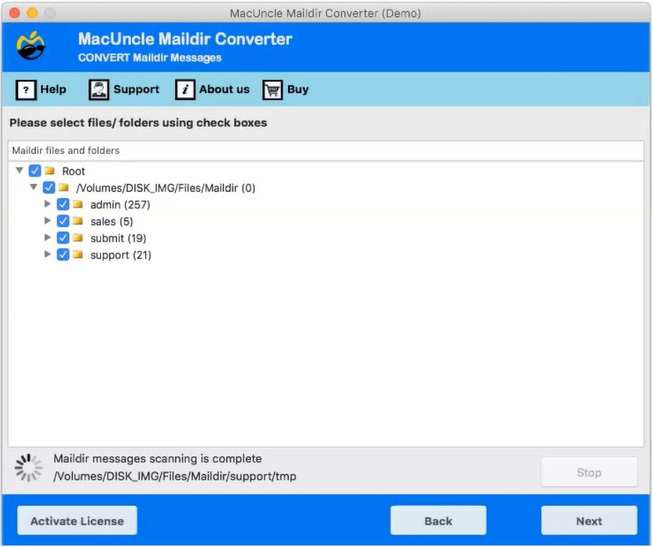This screenshot has height=547, width=653.
Task: Click the MacUncle logo icon in header
Action: pyautogui.click(x=30, y=46)
